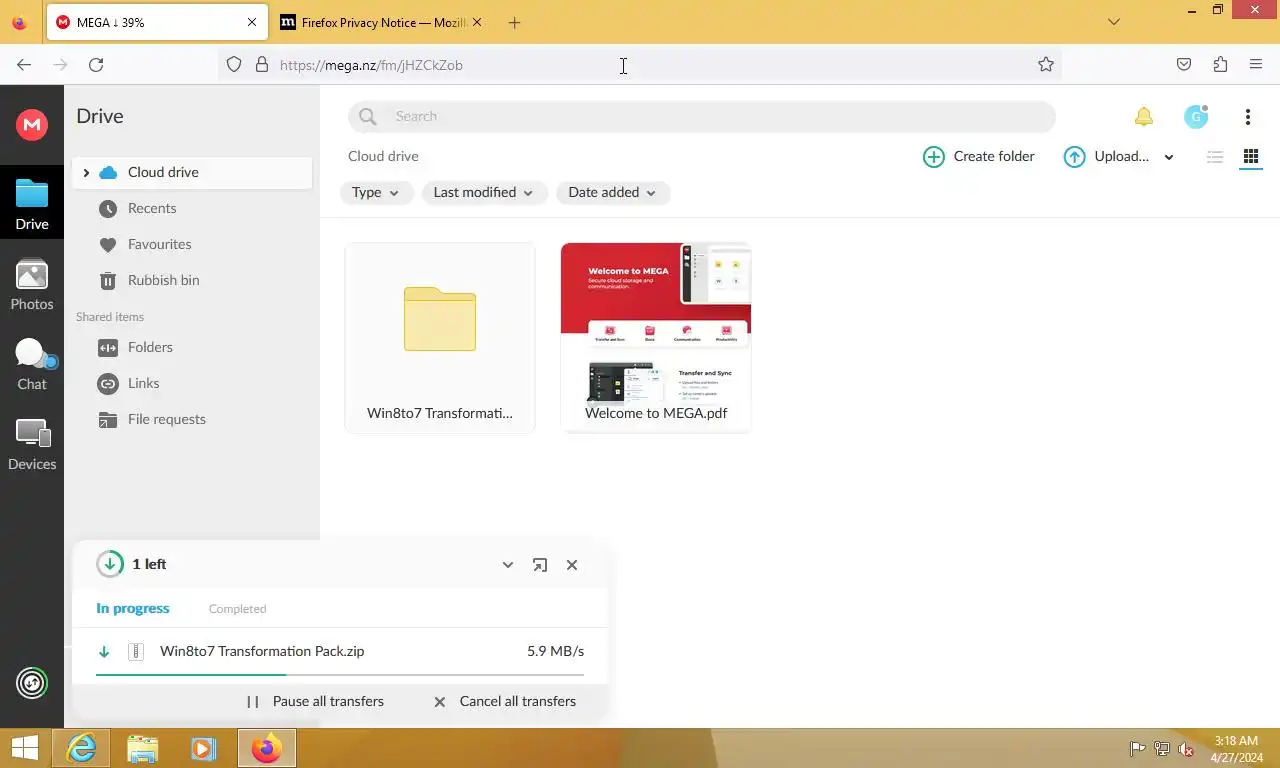Select the Win8to7 Transformation folder
Viewport: 1280px width, 768px height.
click(440, 338)
